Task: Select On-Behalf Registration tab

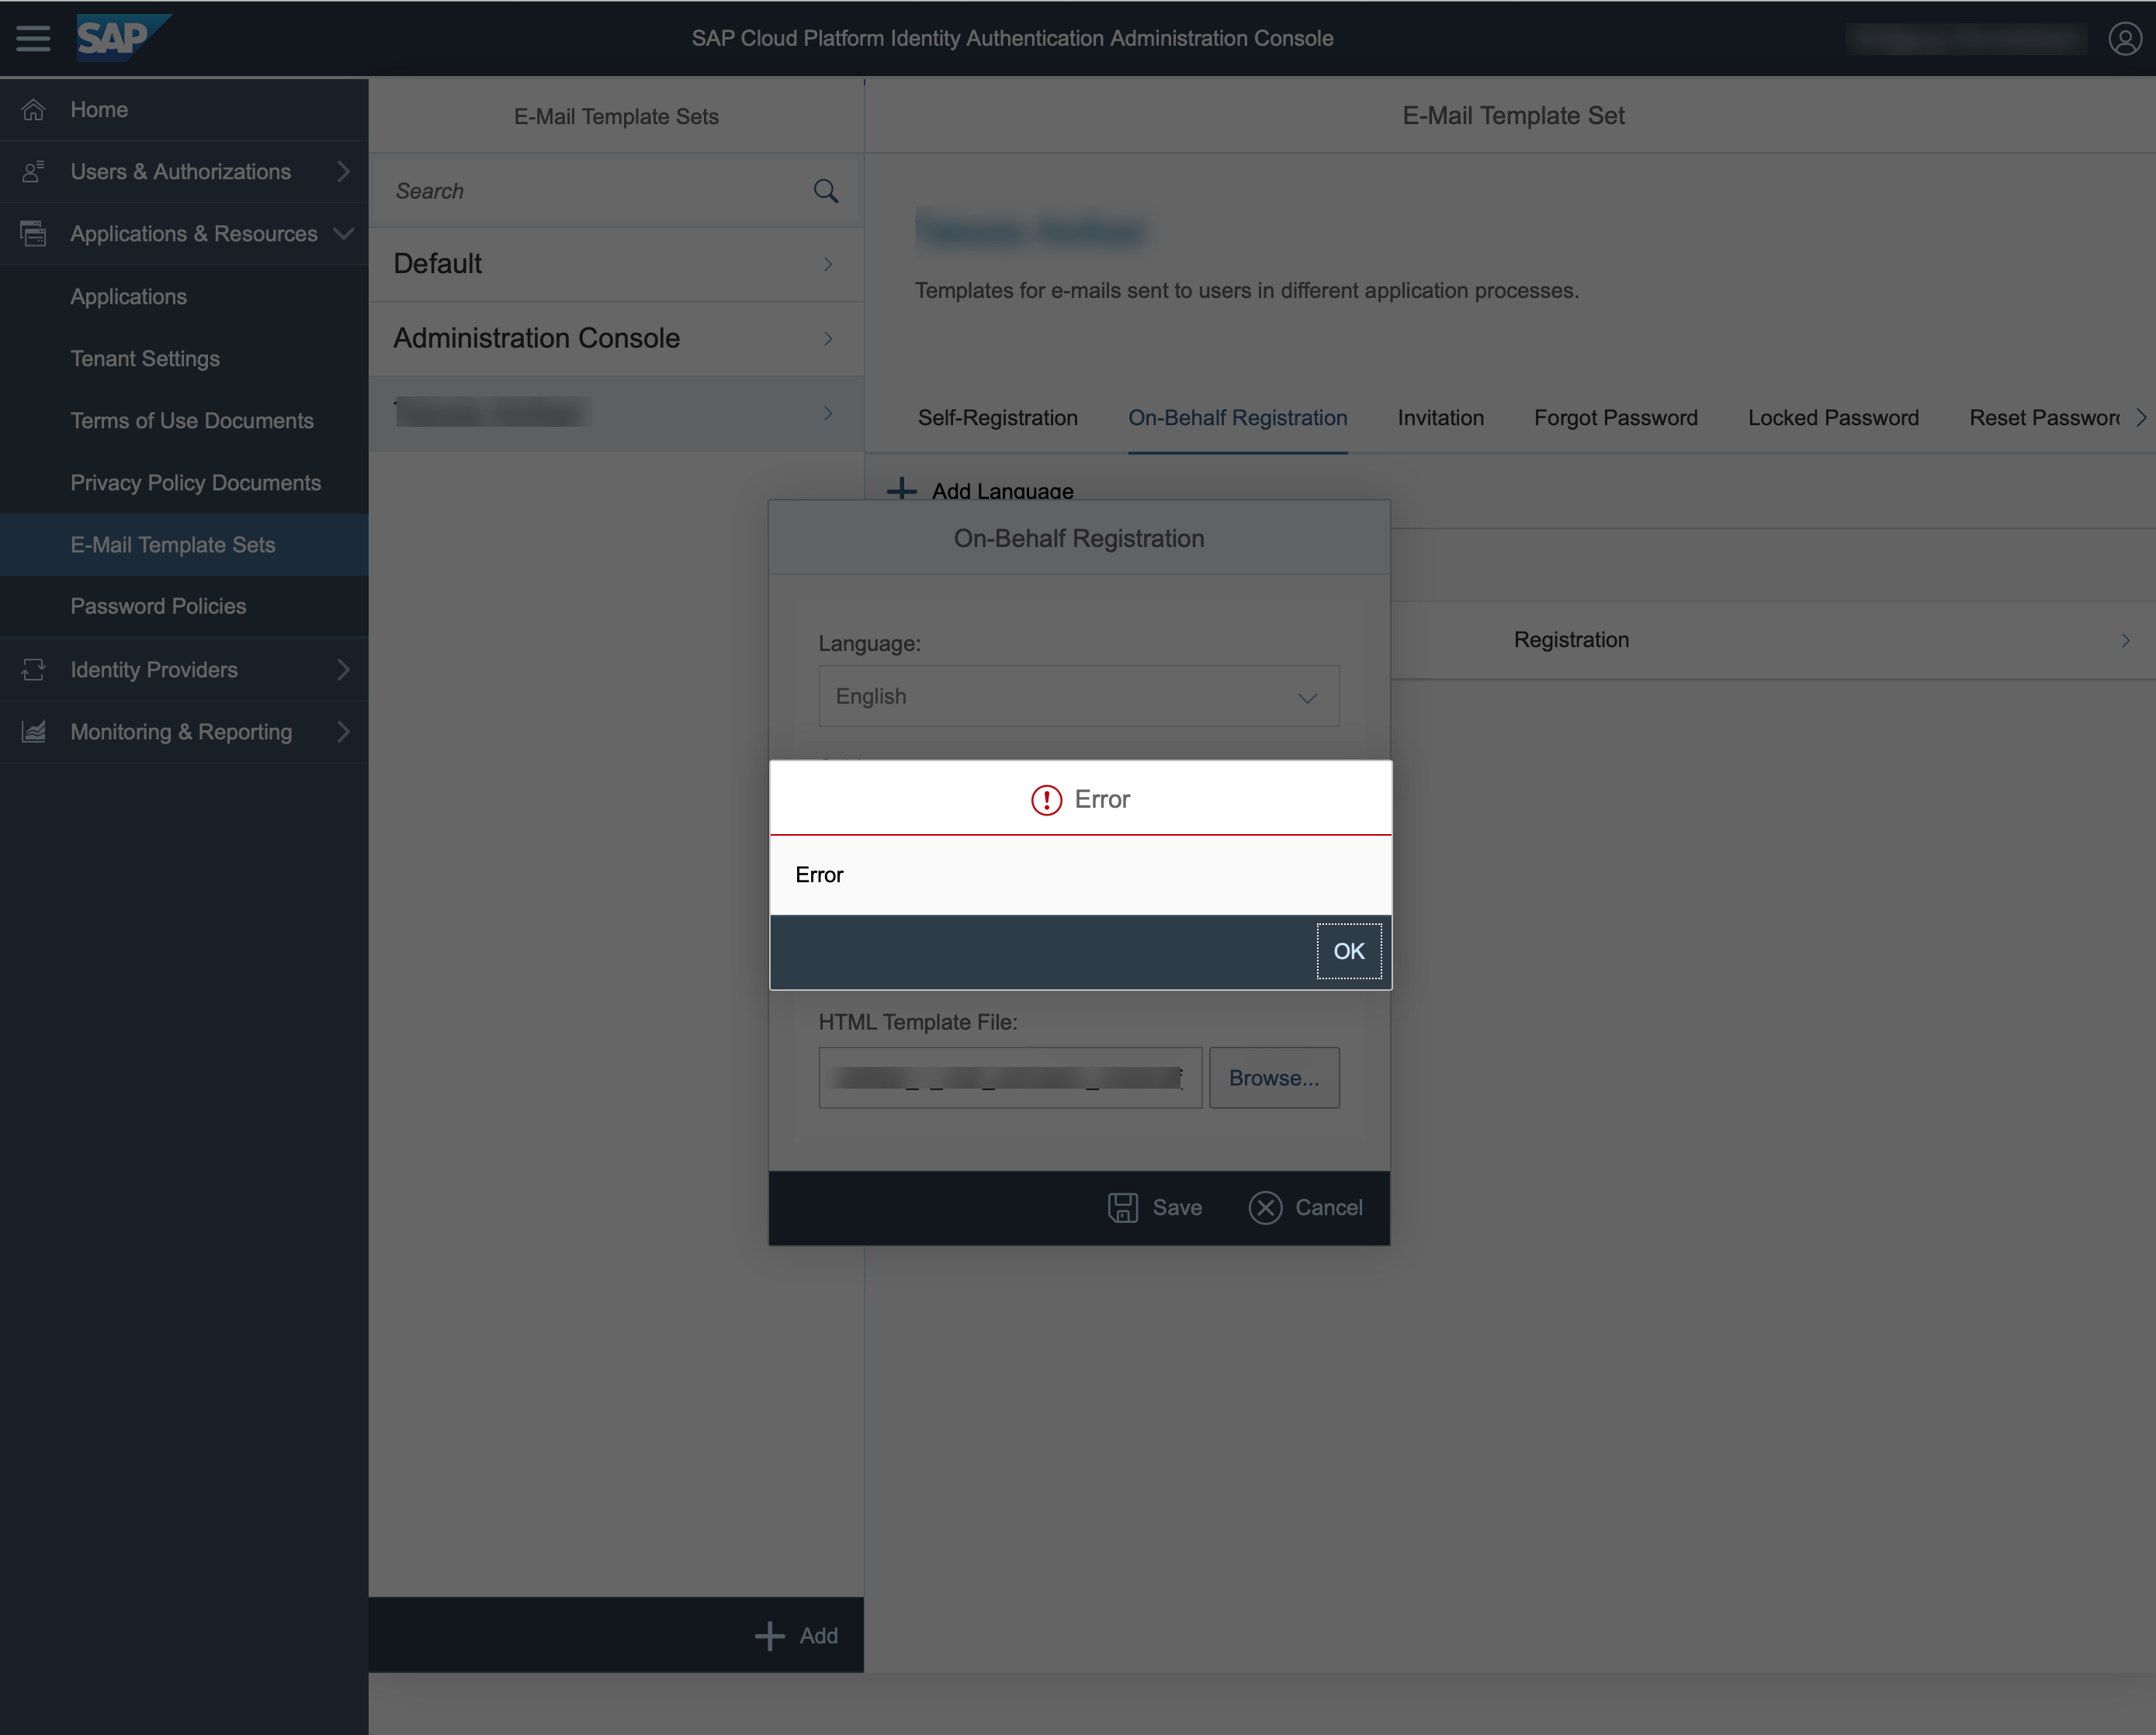Action: (x=1238, y=418)
